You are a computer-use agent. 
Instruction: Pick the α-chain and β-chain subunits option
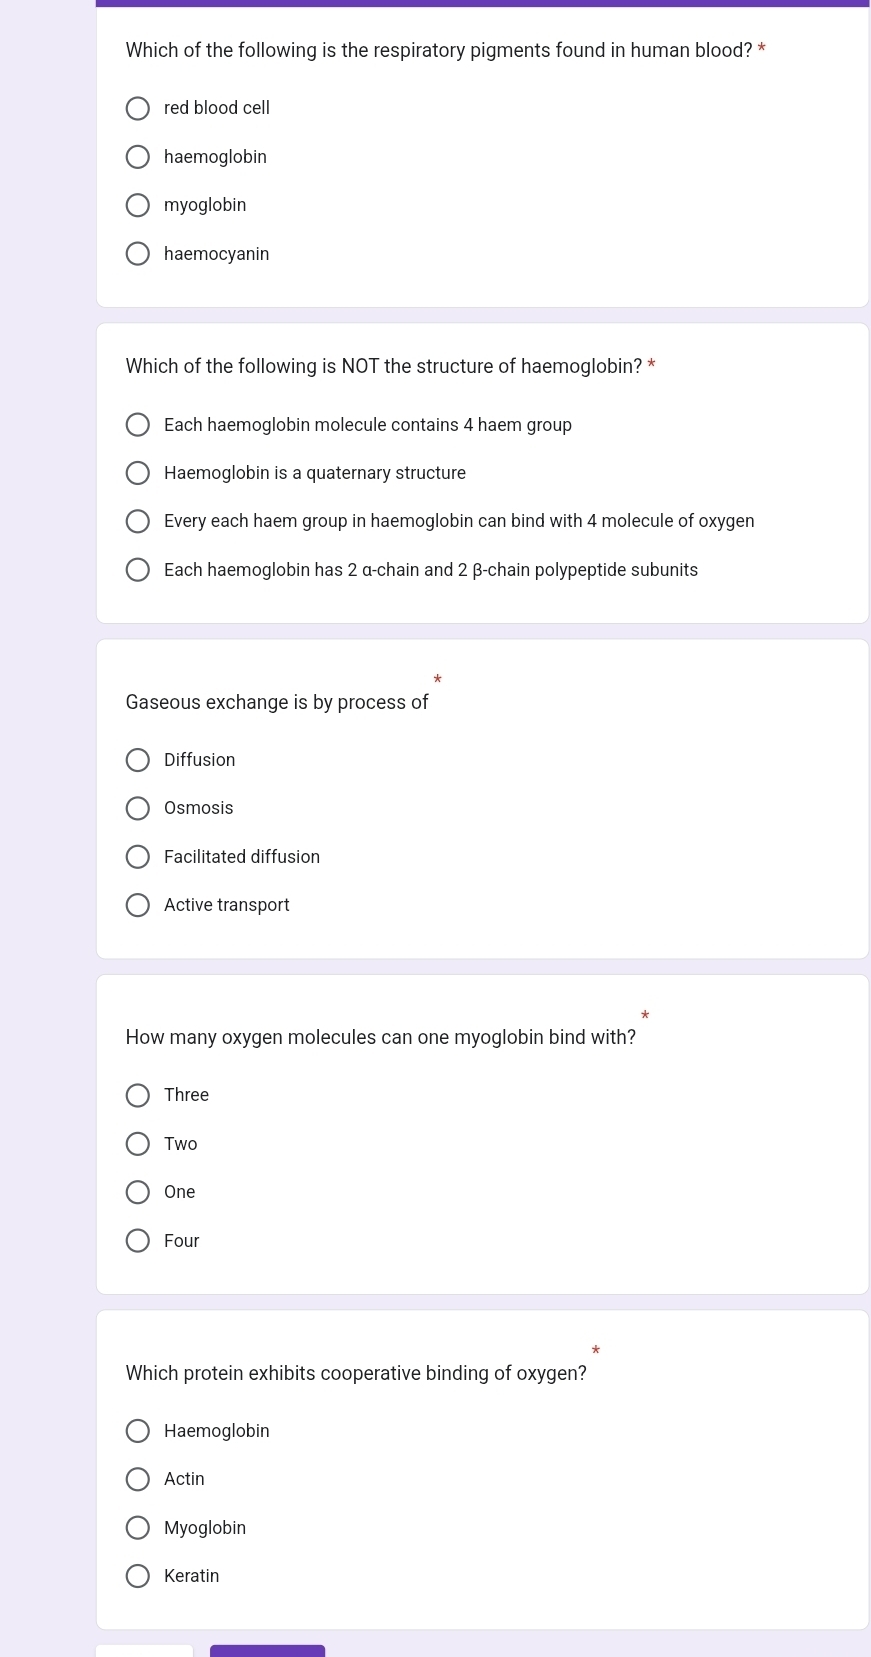click(x=138, y=570)
